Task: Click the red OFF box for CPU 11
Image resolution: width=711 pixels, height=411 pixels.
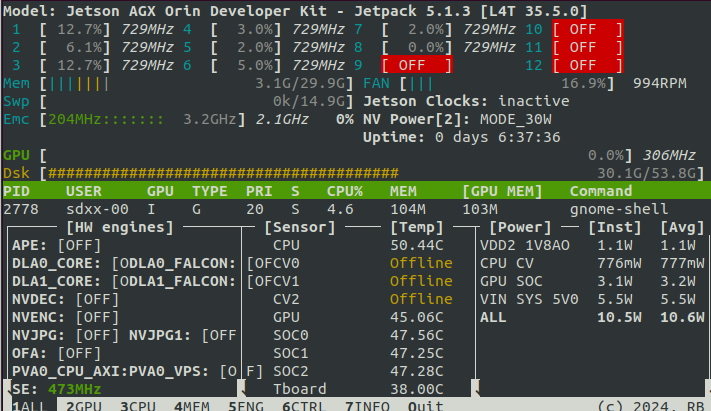Action: tap(588, 47)
